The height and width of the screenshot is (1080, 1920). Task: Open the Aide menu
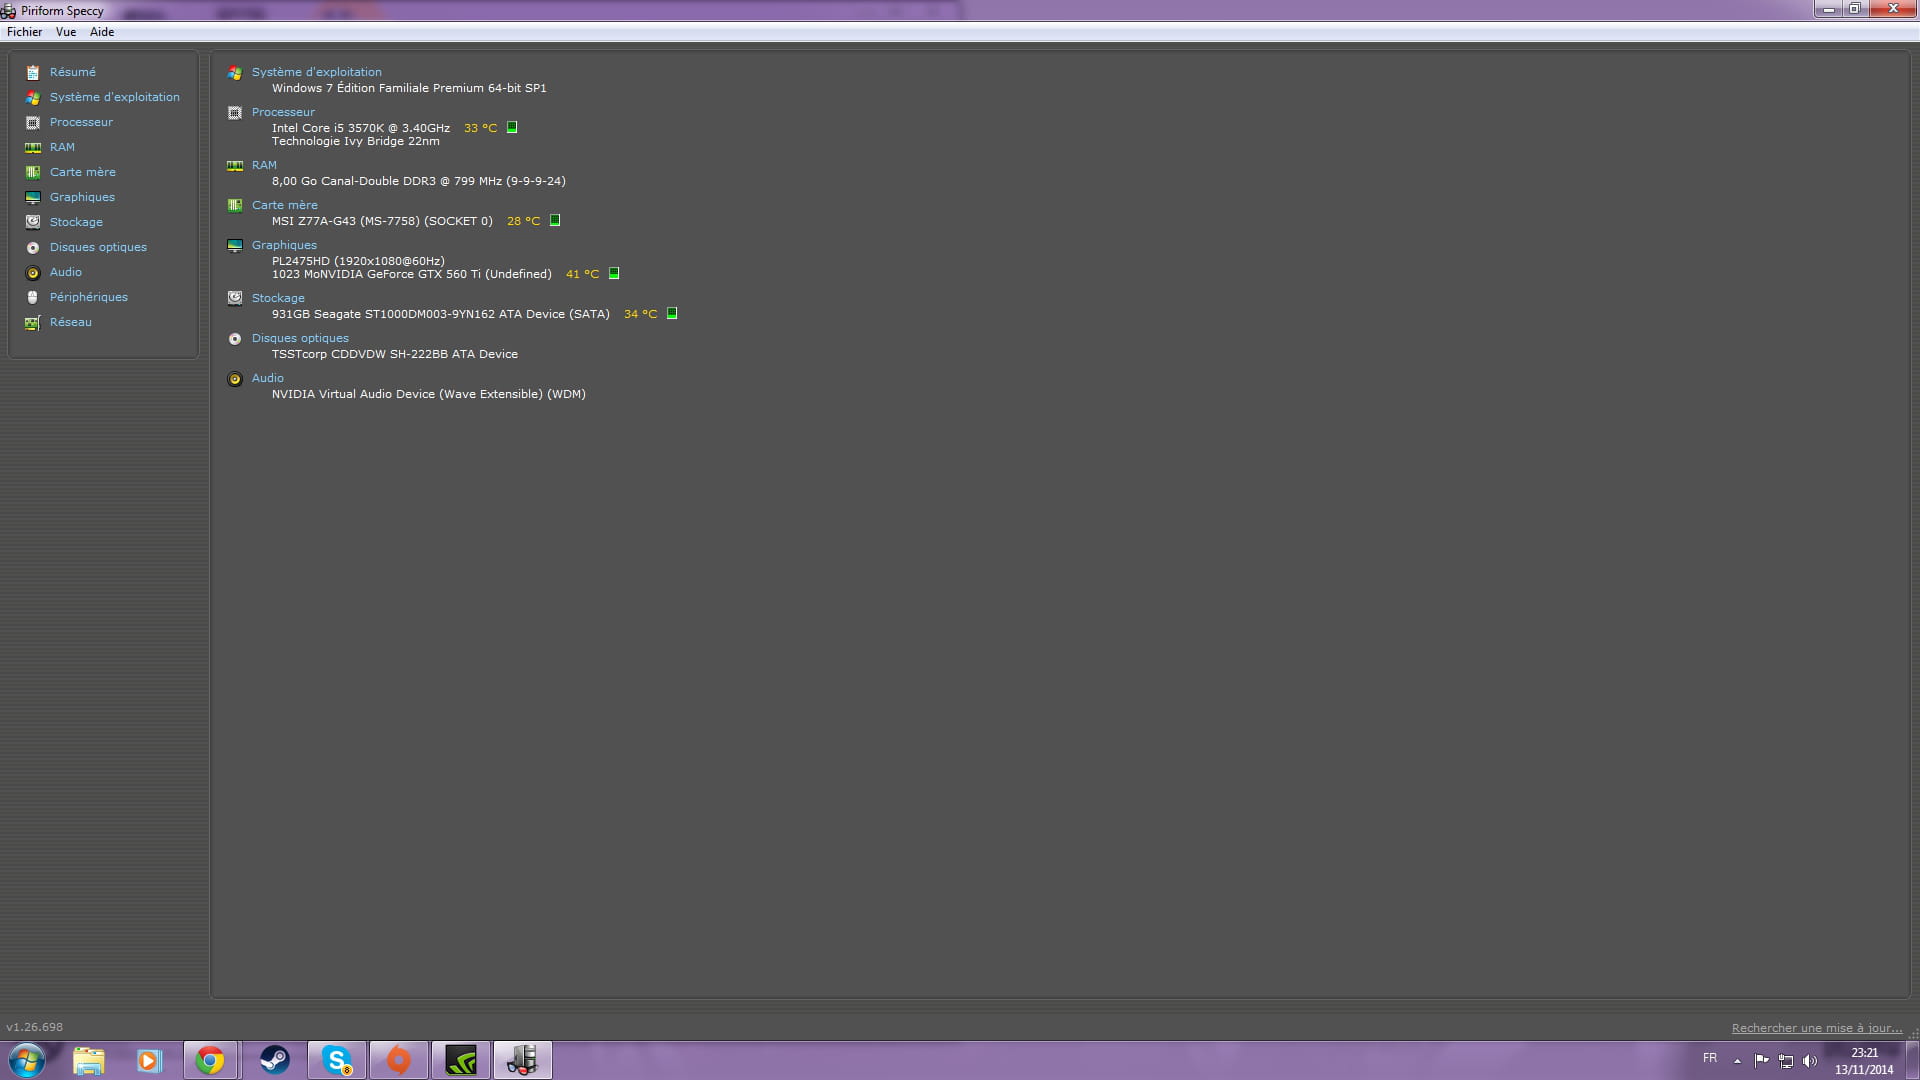tap(102, 32)
